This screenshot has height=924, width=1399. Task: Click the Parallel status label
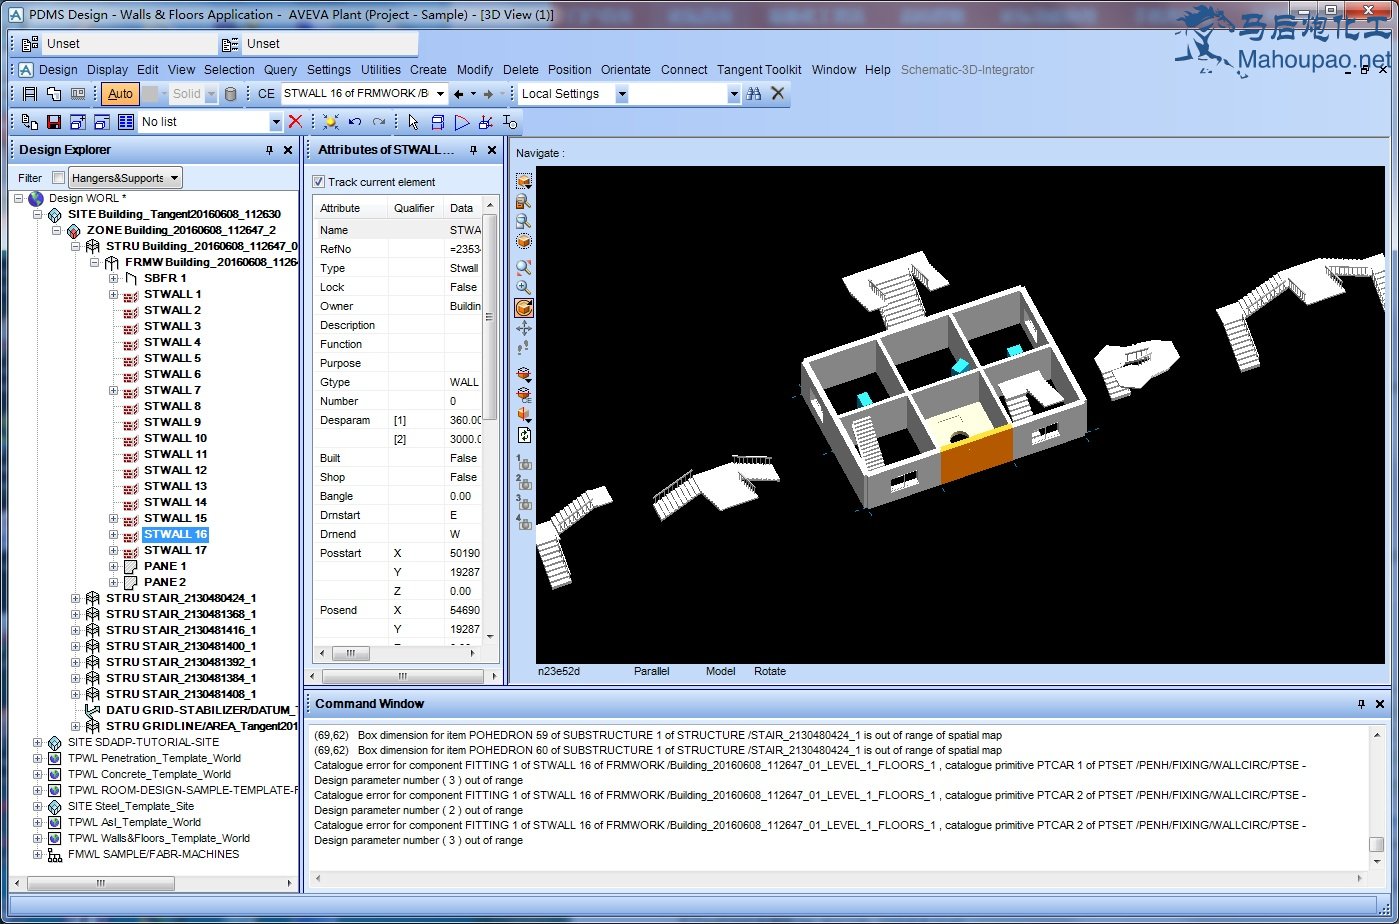[652, 671]
